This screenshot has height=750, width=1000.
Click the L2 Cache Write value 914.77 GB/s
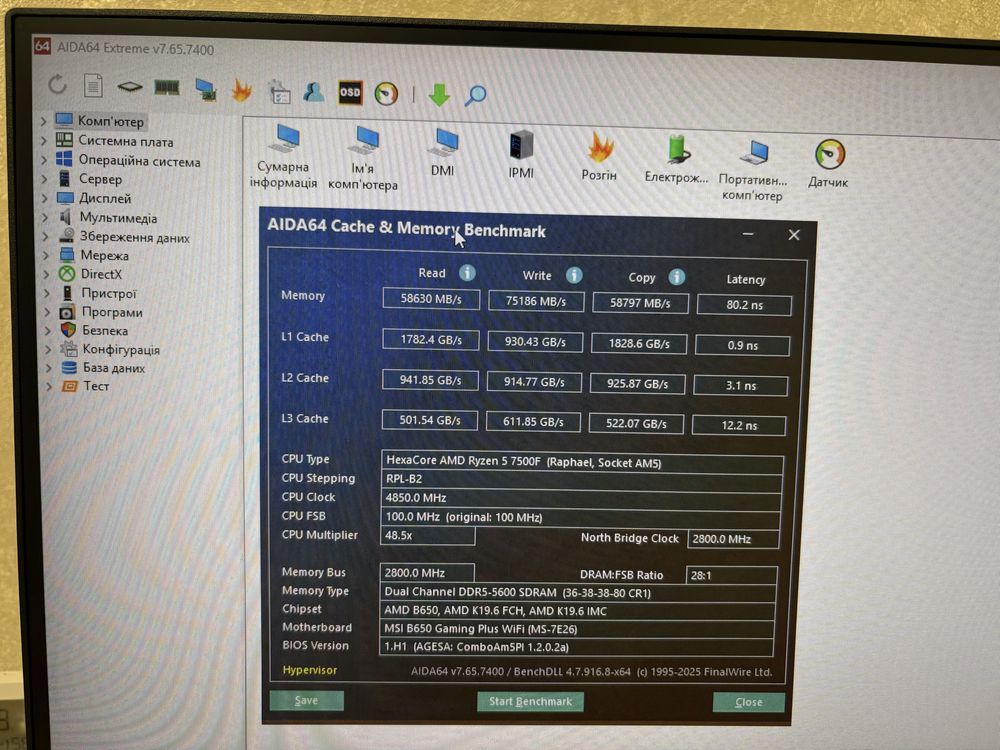coord(534,382)
